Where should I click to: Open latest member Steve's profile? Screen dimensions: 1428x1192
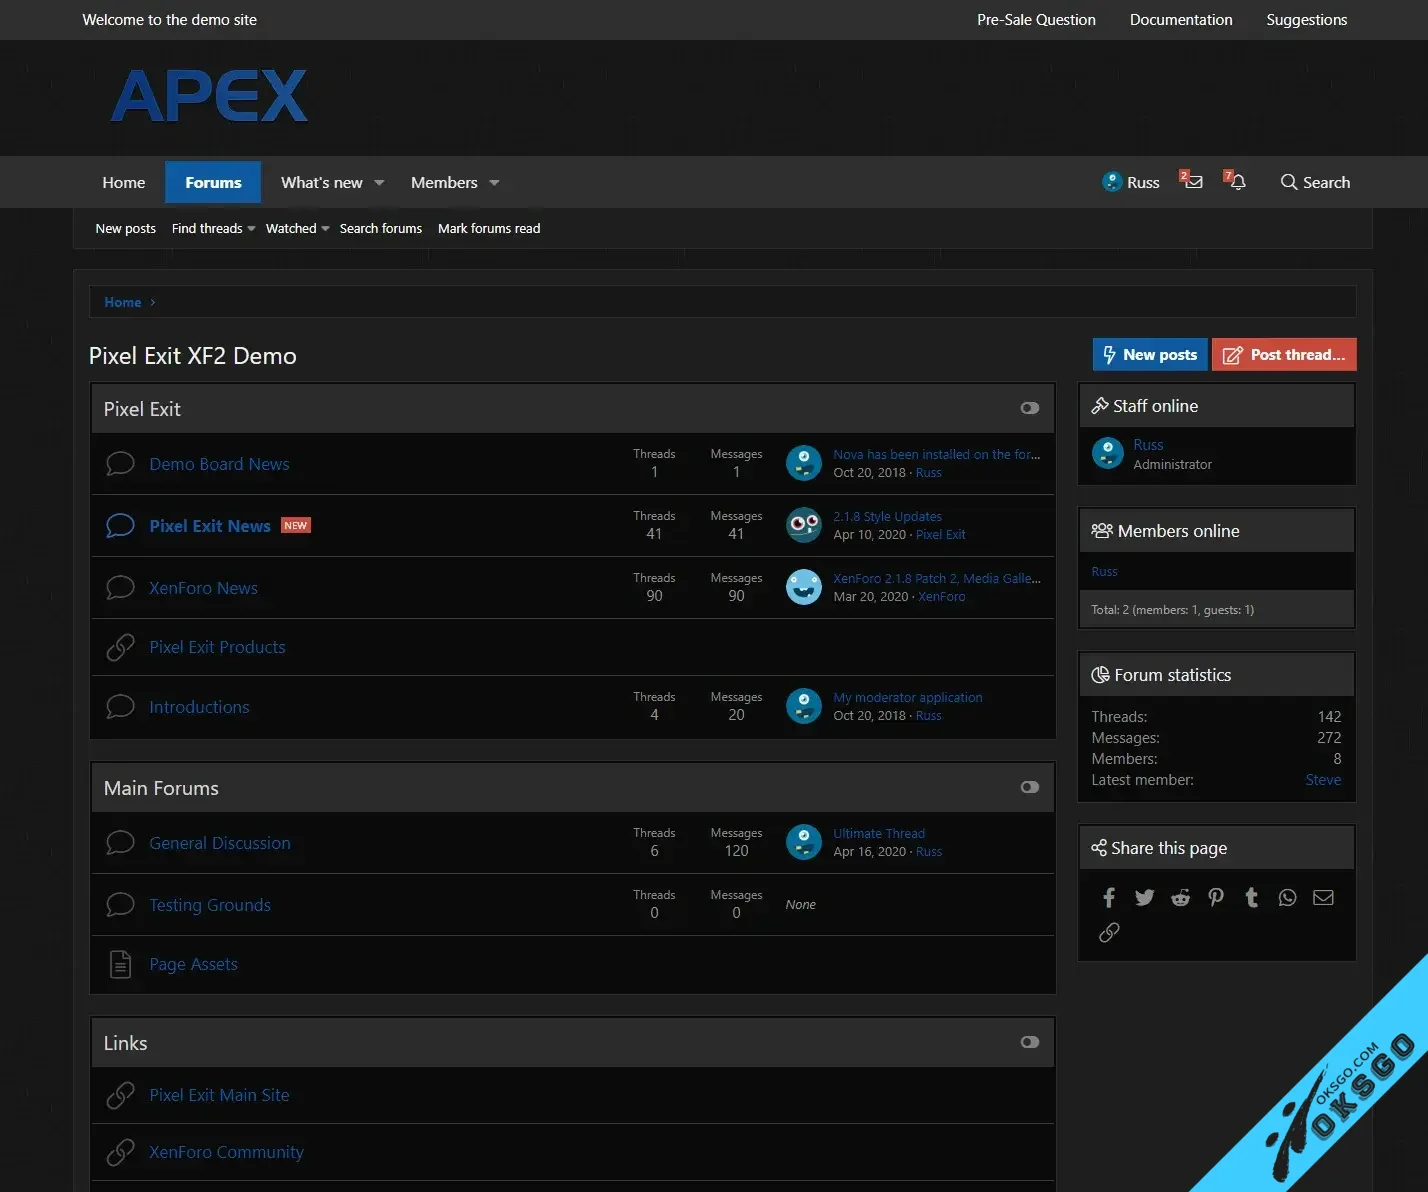[x=1323, y=780]
